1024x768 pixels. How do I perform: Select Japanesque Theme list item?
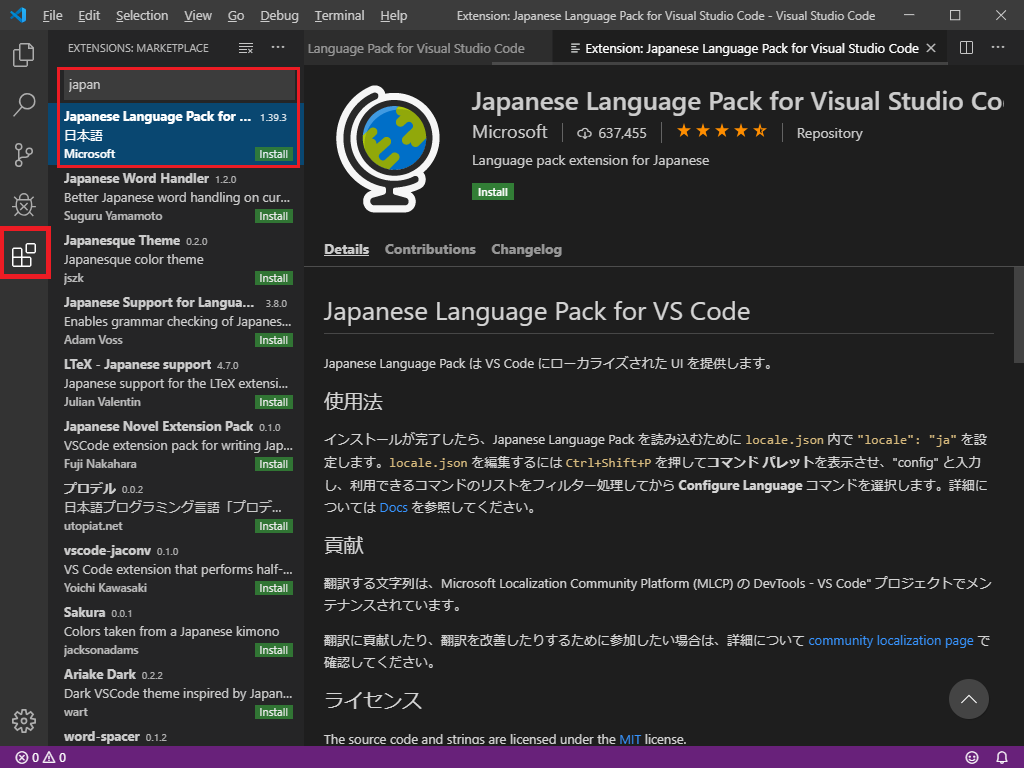tap(176, 259)
